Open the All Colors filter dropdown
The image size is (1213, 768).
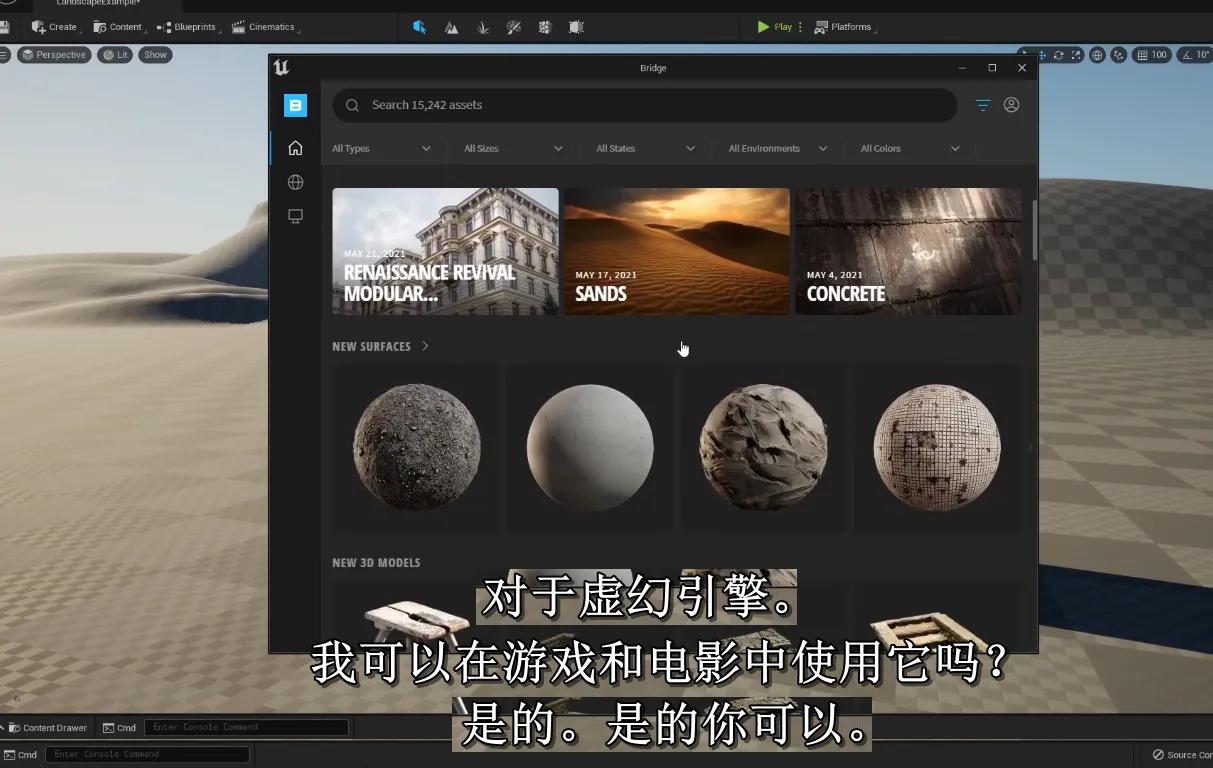pyautogui.click(x=909, y=148)
